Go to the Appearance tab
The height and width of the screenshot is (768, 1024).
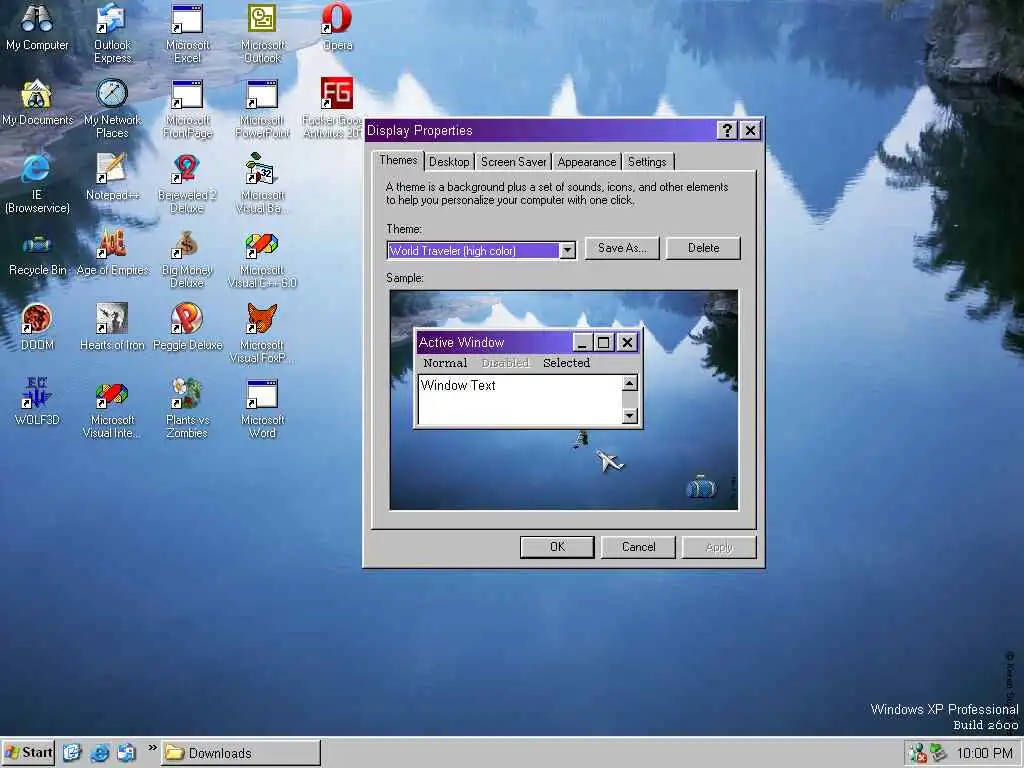click(x=586, y=162)
